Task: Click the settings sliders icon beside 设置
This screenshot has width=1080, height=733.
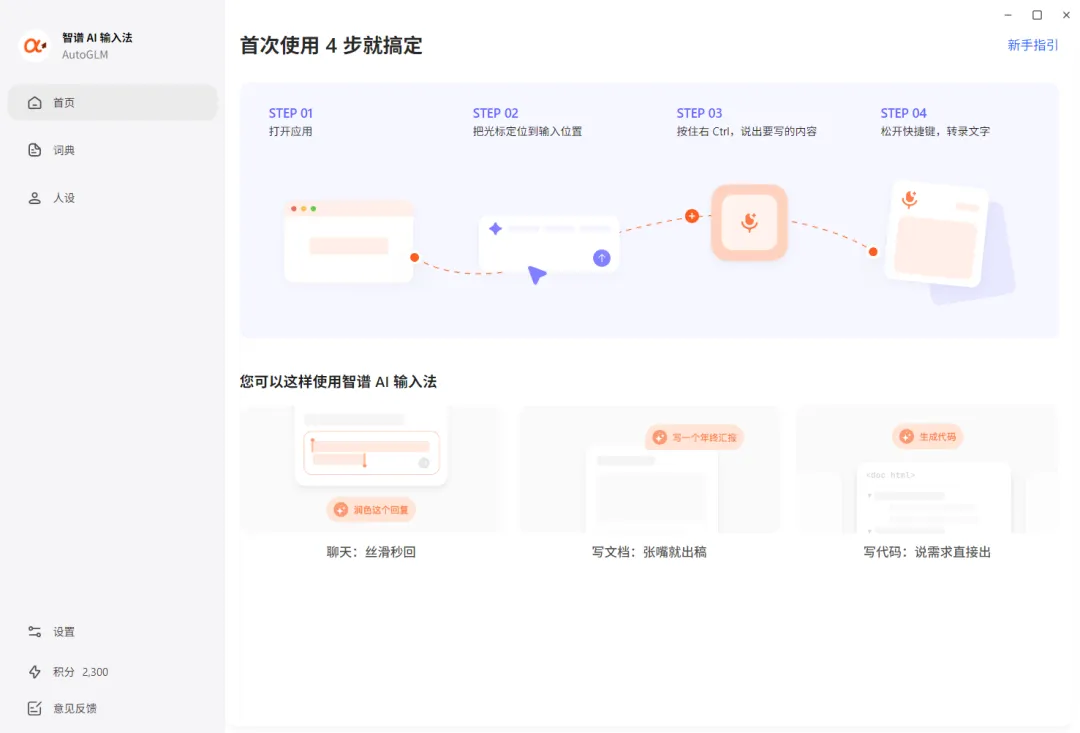Action: (34, 632)
